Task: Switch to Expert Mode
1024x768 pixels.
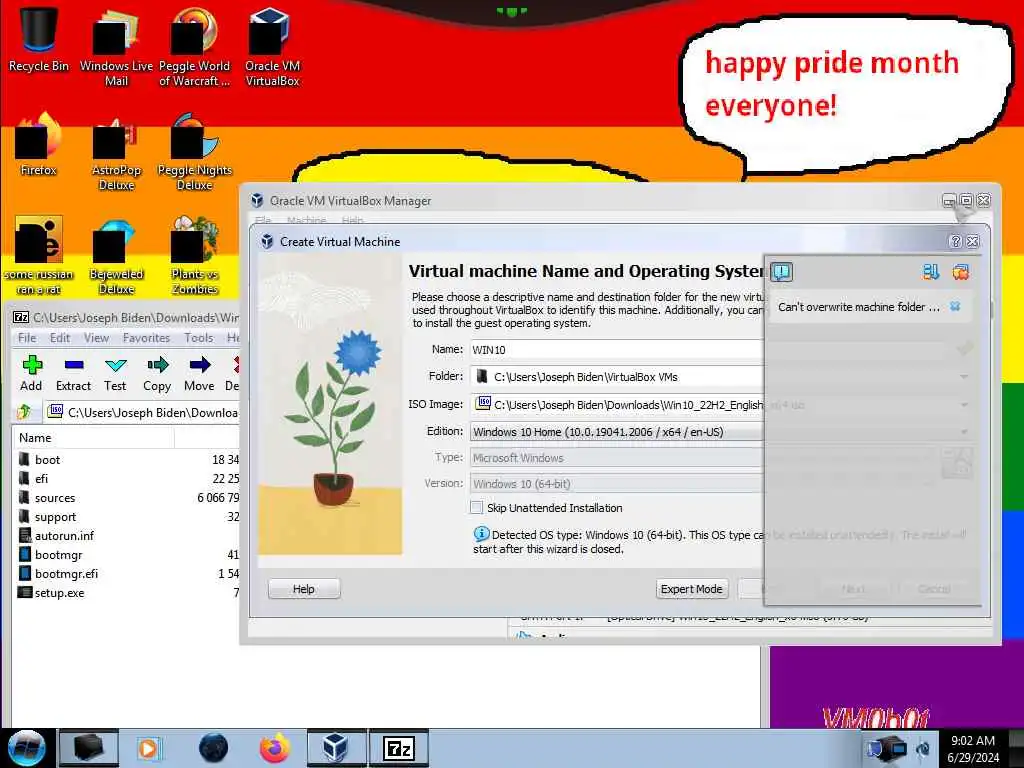Action: point(691,589)
